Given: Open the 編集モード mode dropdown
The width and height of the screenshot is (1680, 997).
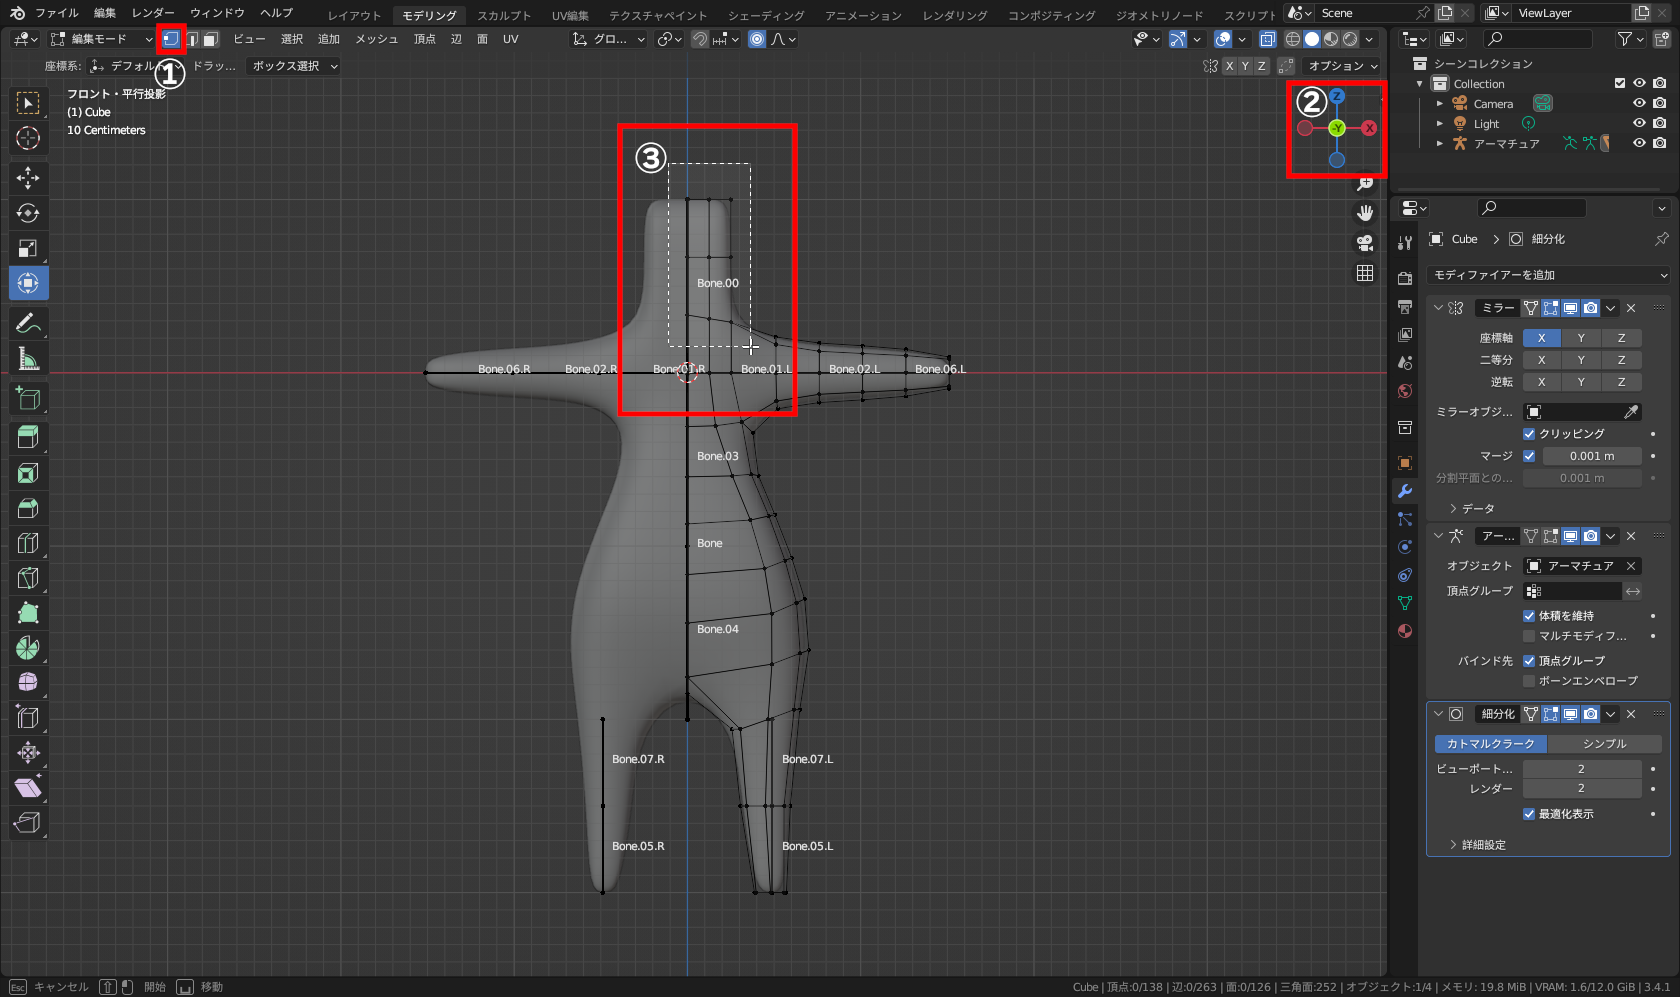Looking at the screenshot, I should coord(101,39).
